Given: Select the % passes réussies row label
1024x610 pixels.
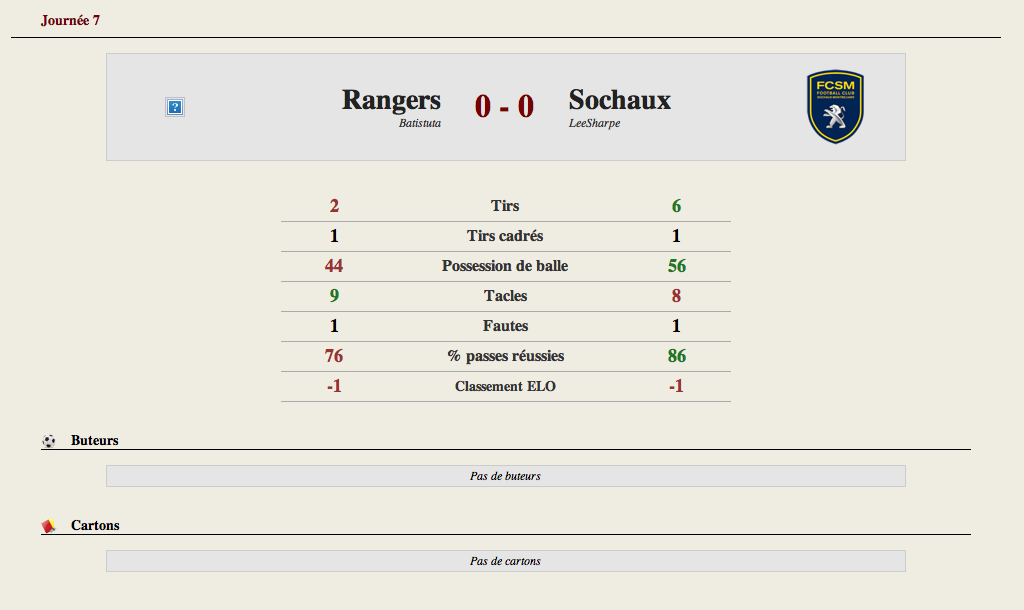Looking at the screenshot, I should (505, 356).
